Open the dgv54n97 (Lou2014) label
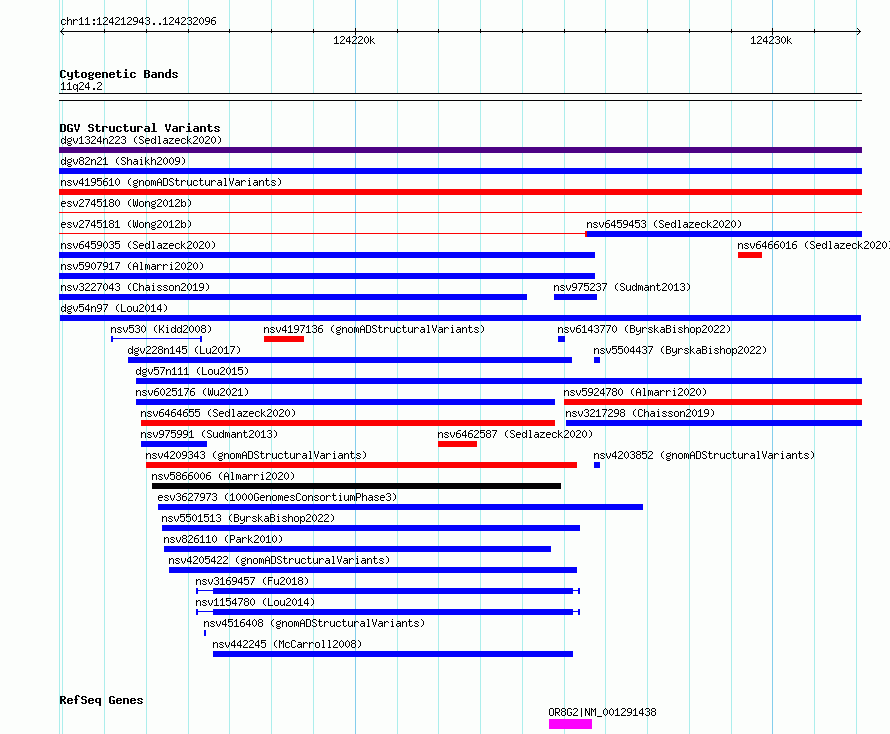890x734 pixels. click(114, 308)
